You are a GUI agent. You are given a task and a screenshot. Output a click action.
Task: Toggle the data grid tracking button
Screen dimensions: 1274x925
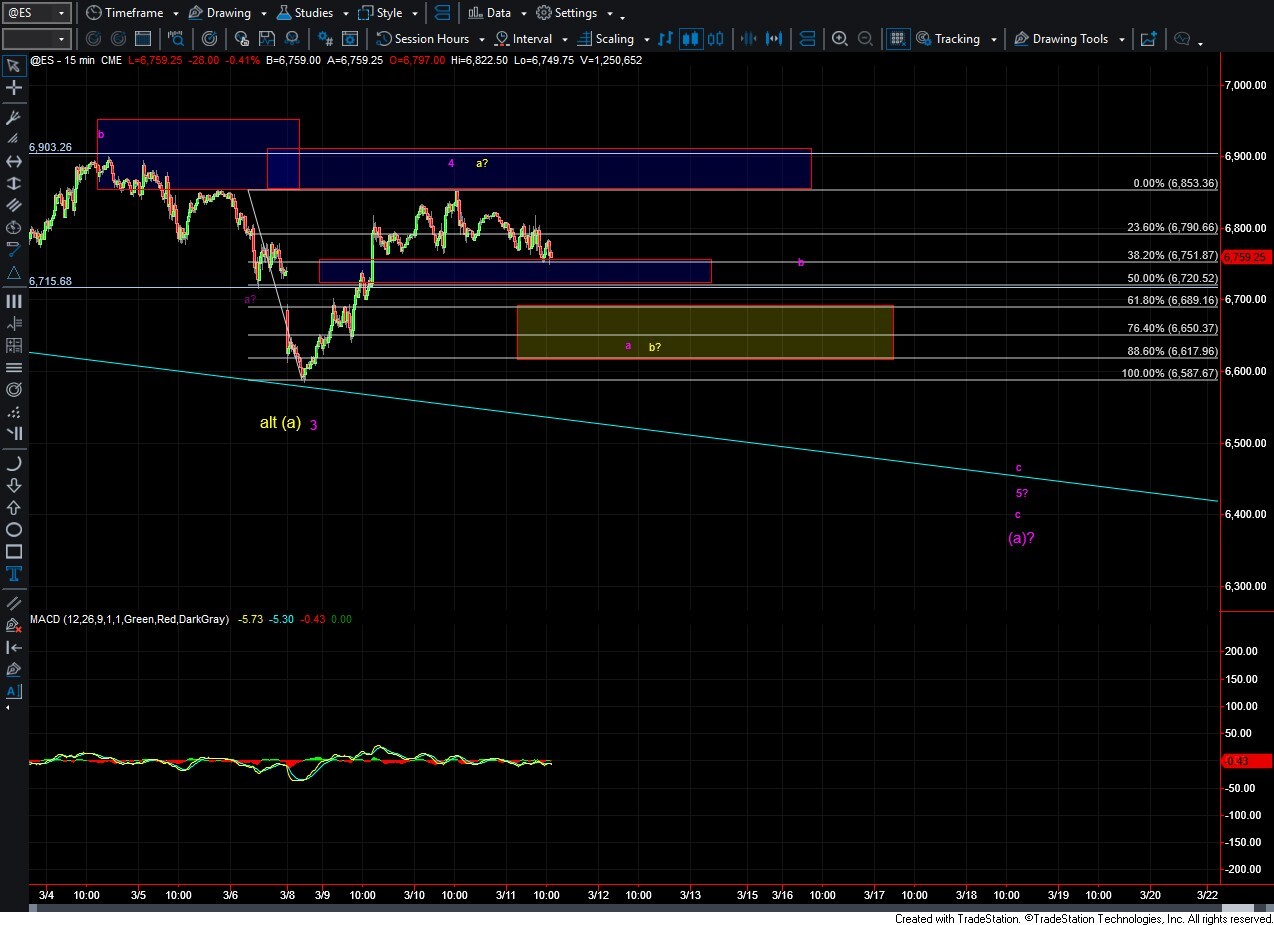click(x=897, y=39)
